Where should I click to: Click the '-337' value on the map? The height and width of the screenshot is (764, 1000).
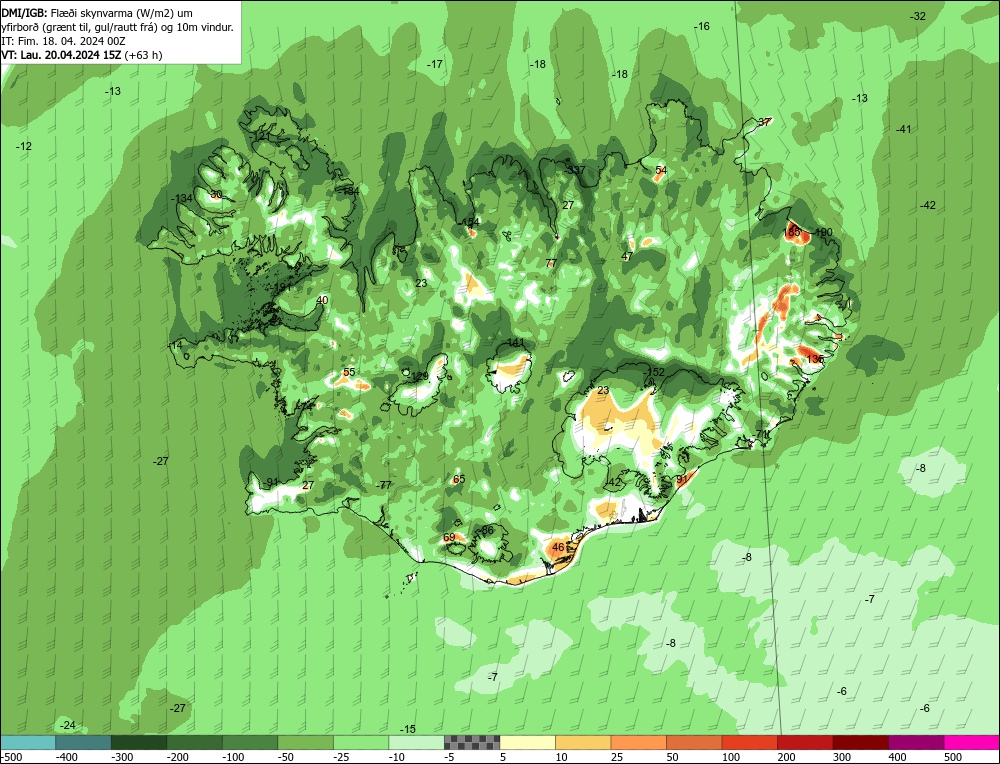coord(575,170)
